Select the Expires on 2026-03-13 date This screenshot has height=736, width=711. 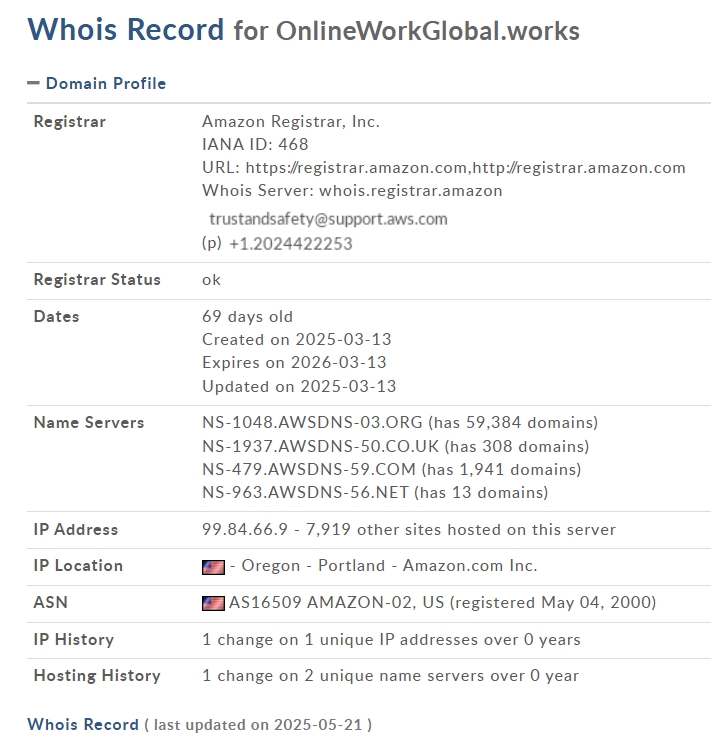pos(294,362)
